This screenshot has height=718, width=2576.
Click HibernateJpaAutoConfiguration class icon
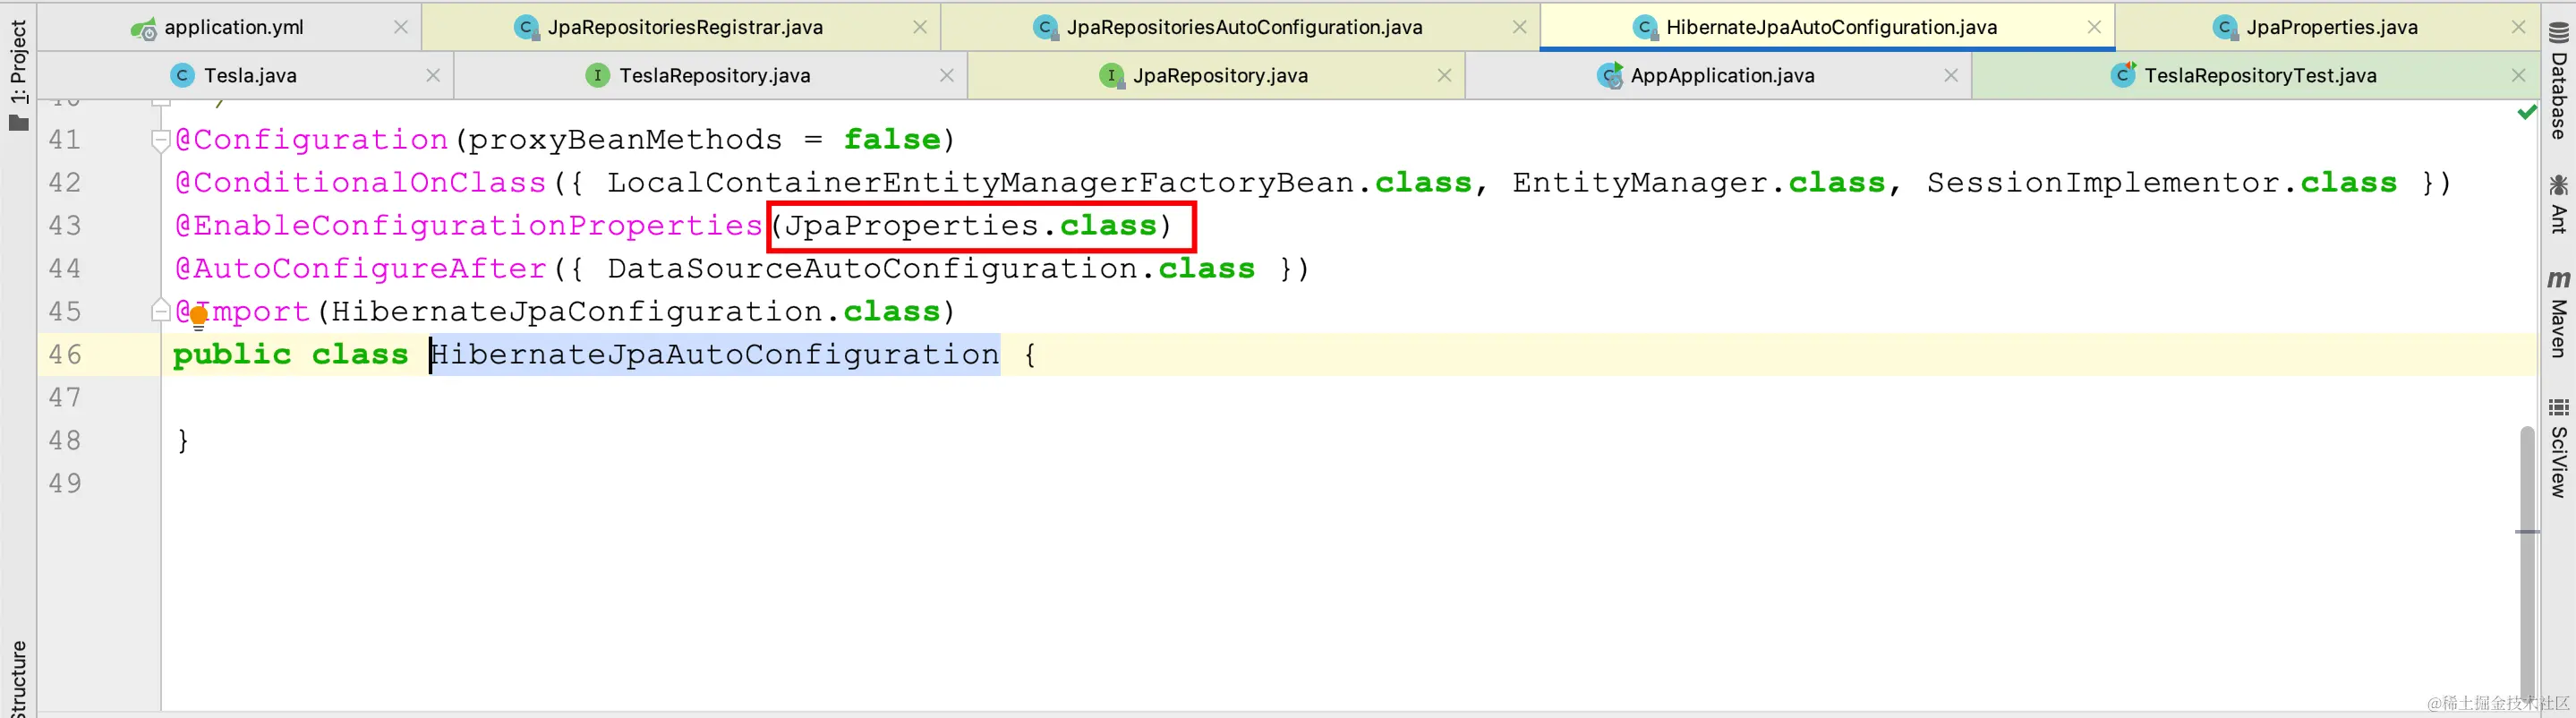pyautogui.click(x=1645, y=28)
